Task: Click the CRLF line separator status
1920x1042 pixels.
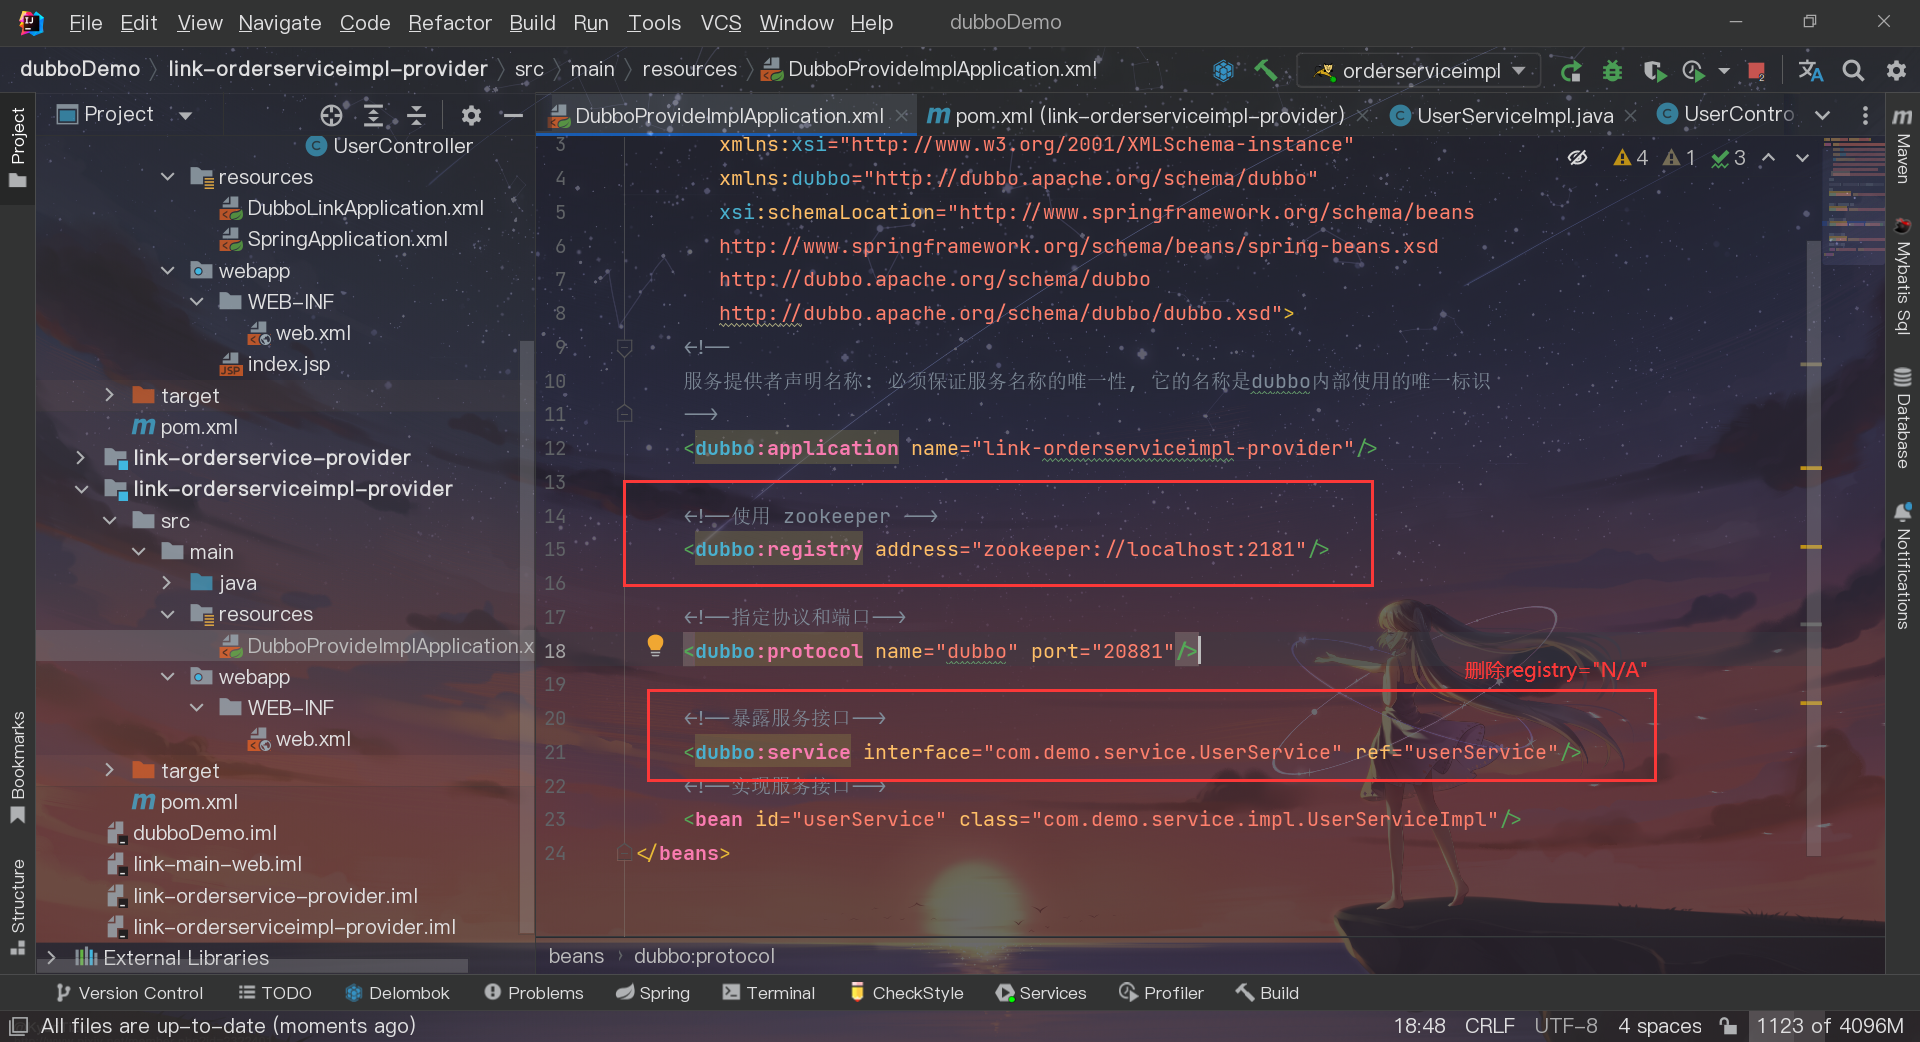Action: click(x=1489, y=1026)
